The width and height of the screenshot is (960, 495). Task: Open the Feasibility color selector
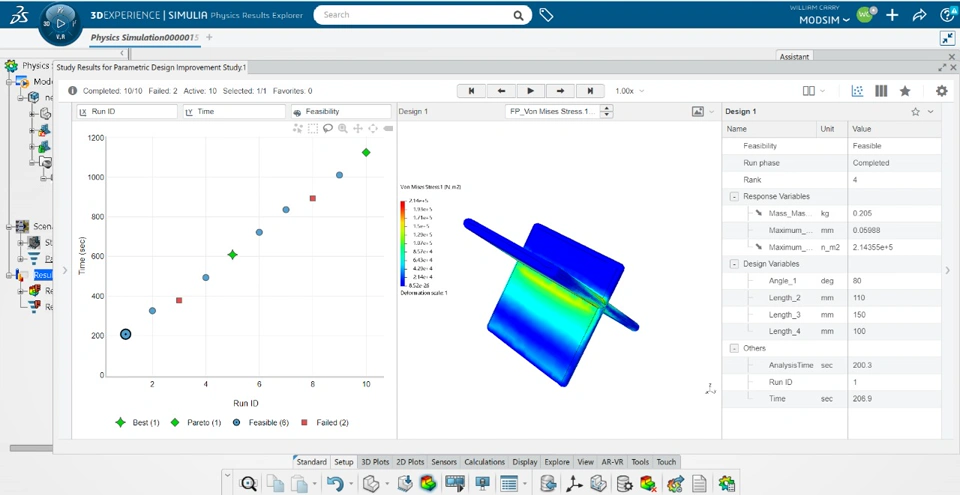[x=341, y=111]
